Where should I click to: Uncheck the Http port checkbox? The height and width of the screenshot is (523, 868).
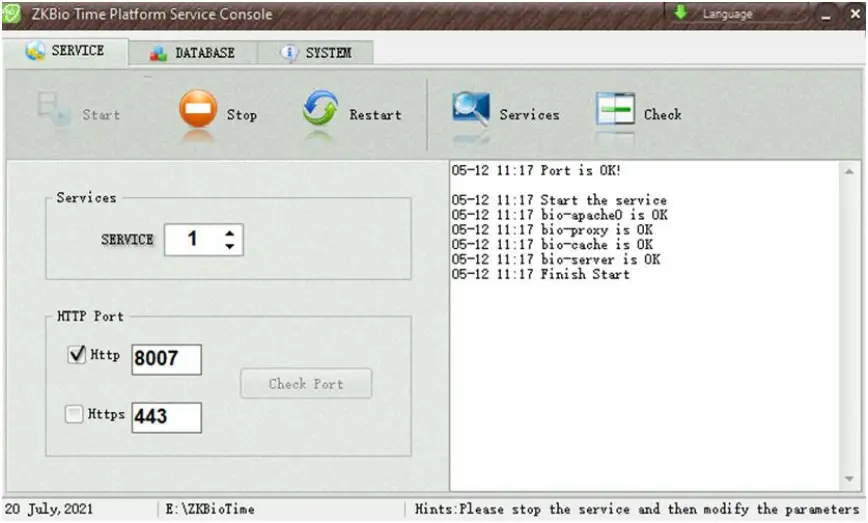click(x=76, y=354)
